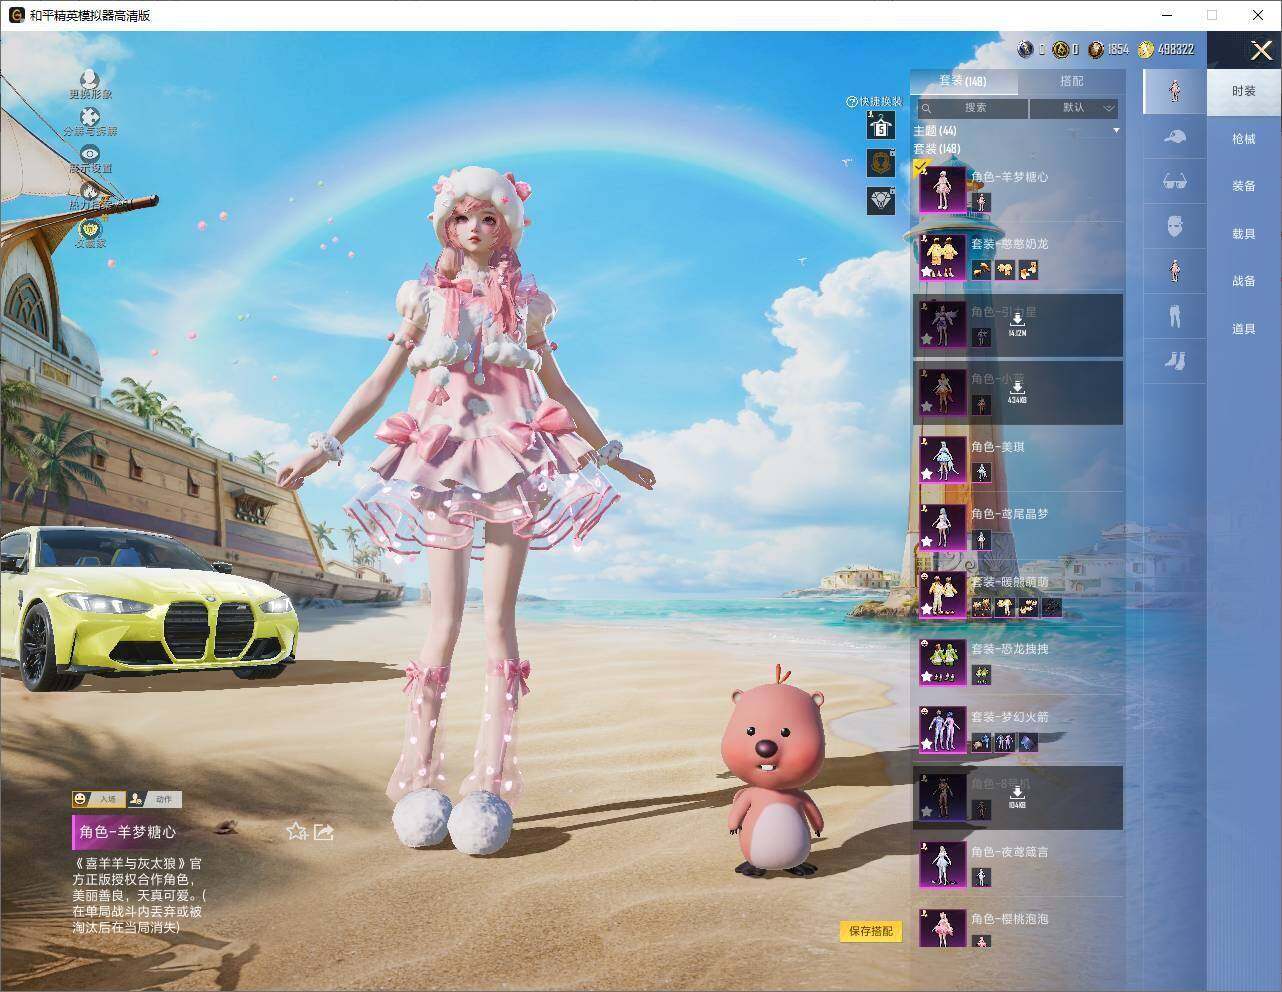Toggle the 显示设置 eye icon
Viewport: 1282px width, 992px height.
pos(90,154)
